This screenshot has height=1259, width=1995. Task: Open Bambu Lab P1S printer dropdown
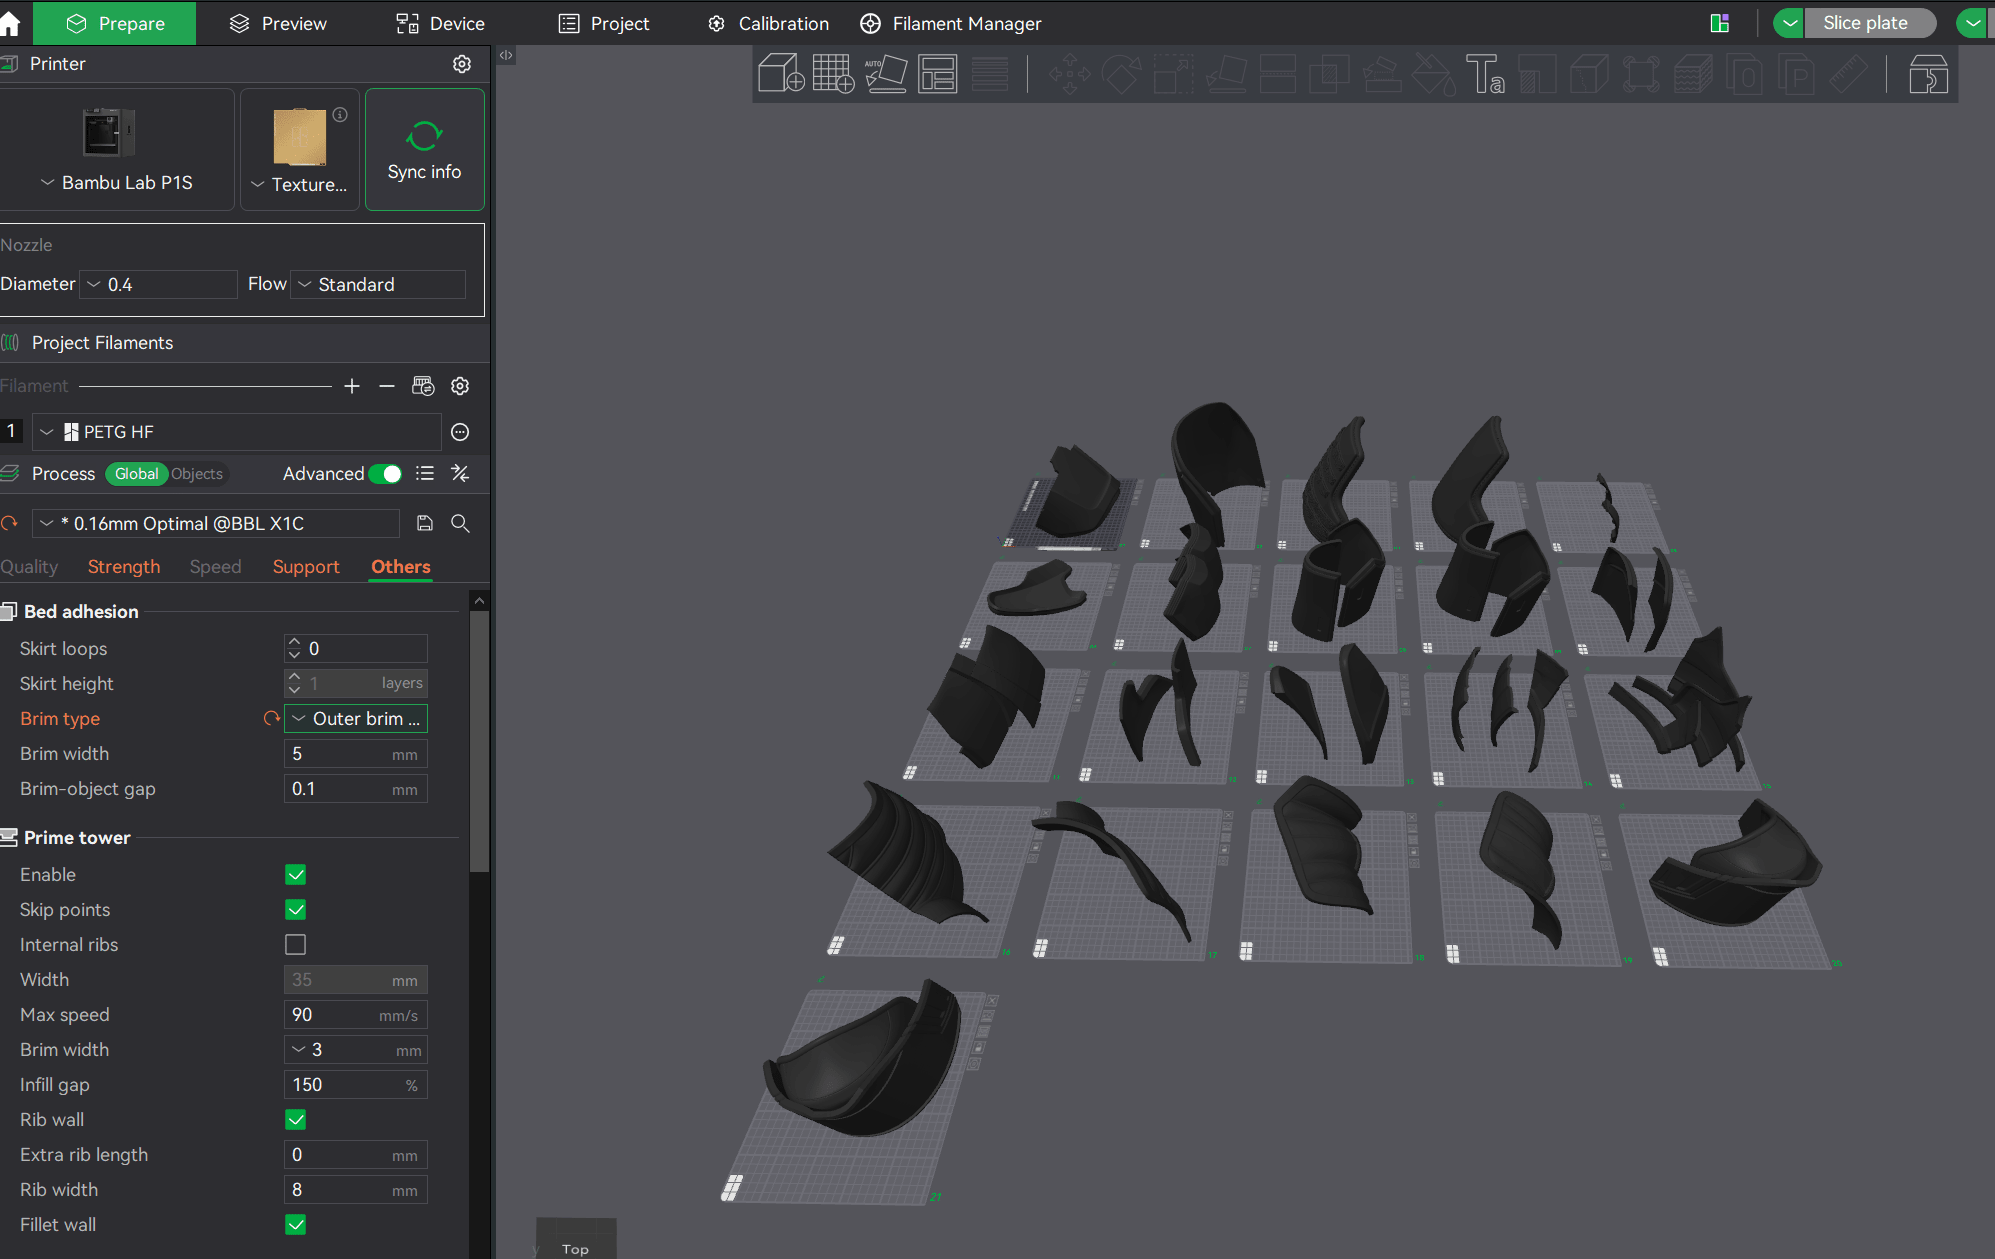(x=117, y=183)
